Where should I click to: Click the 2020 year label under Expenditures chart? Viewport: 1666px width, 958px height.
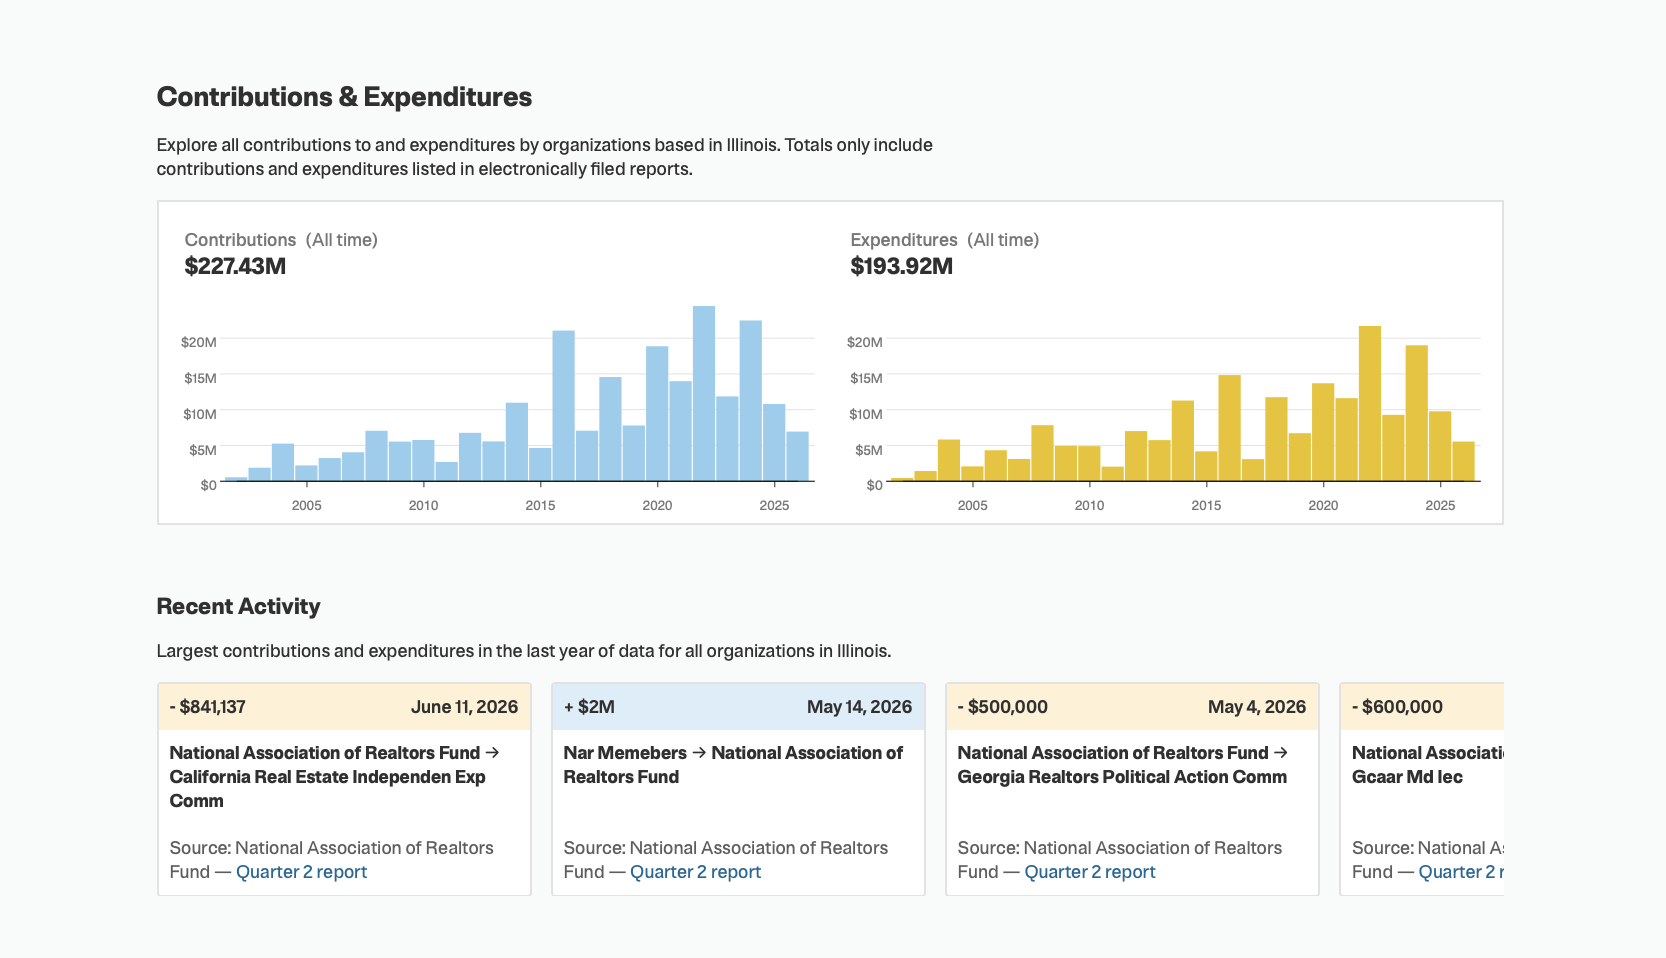click(1323, 505)
